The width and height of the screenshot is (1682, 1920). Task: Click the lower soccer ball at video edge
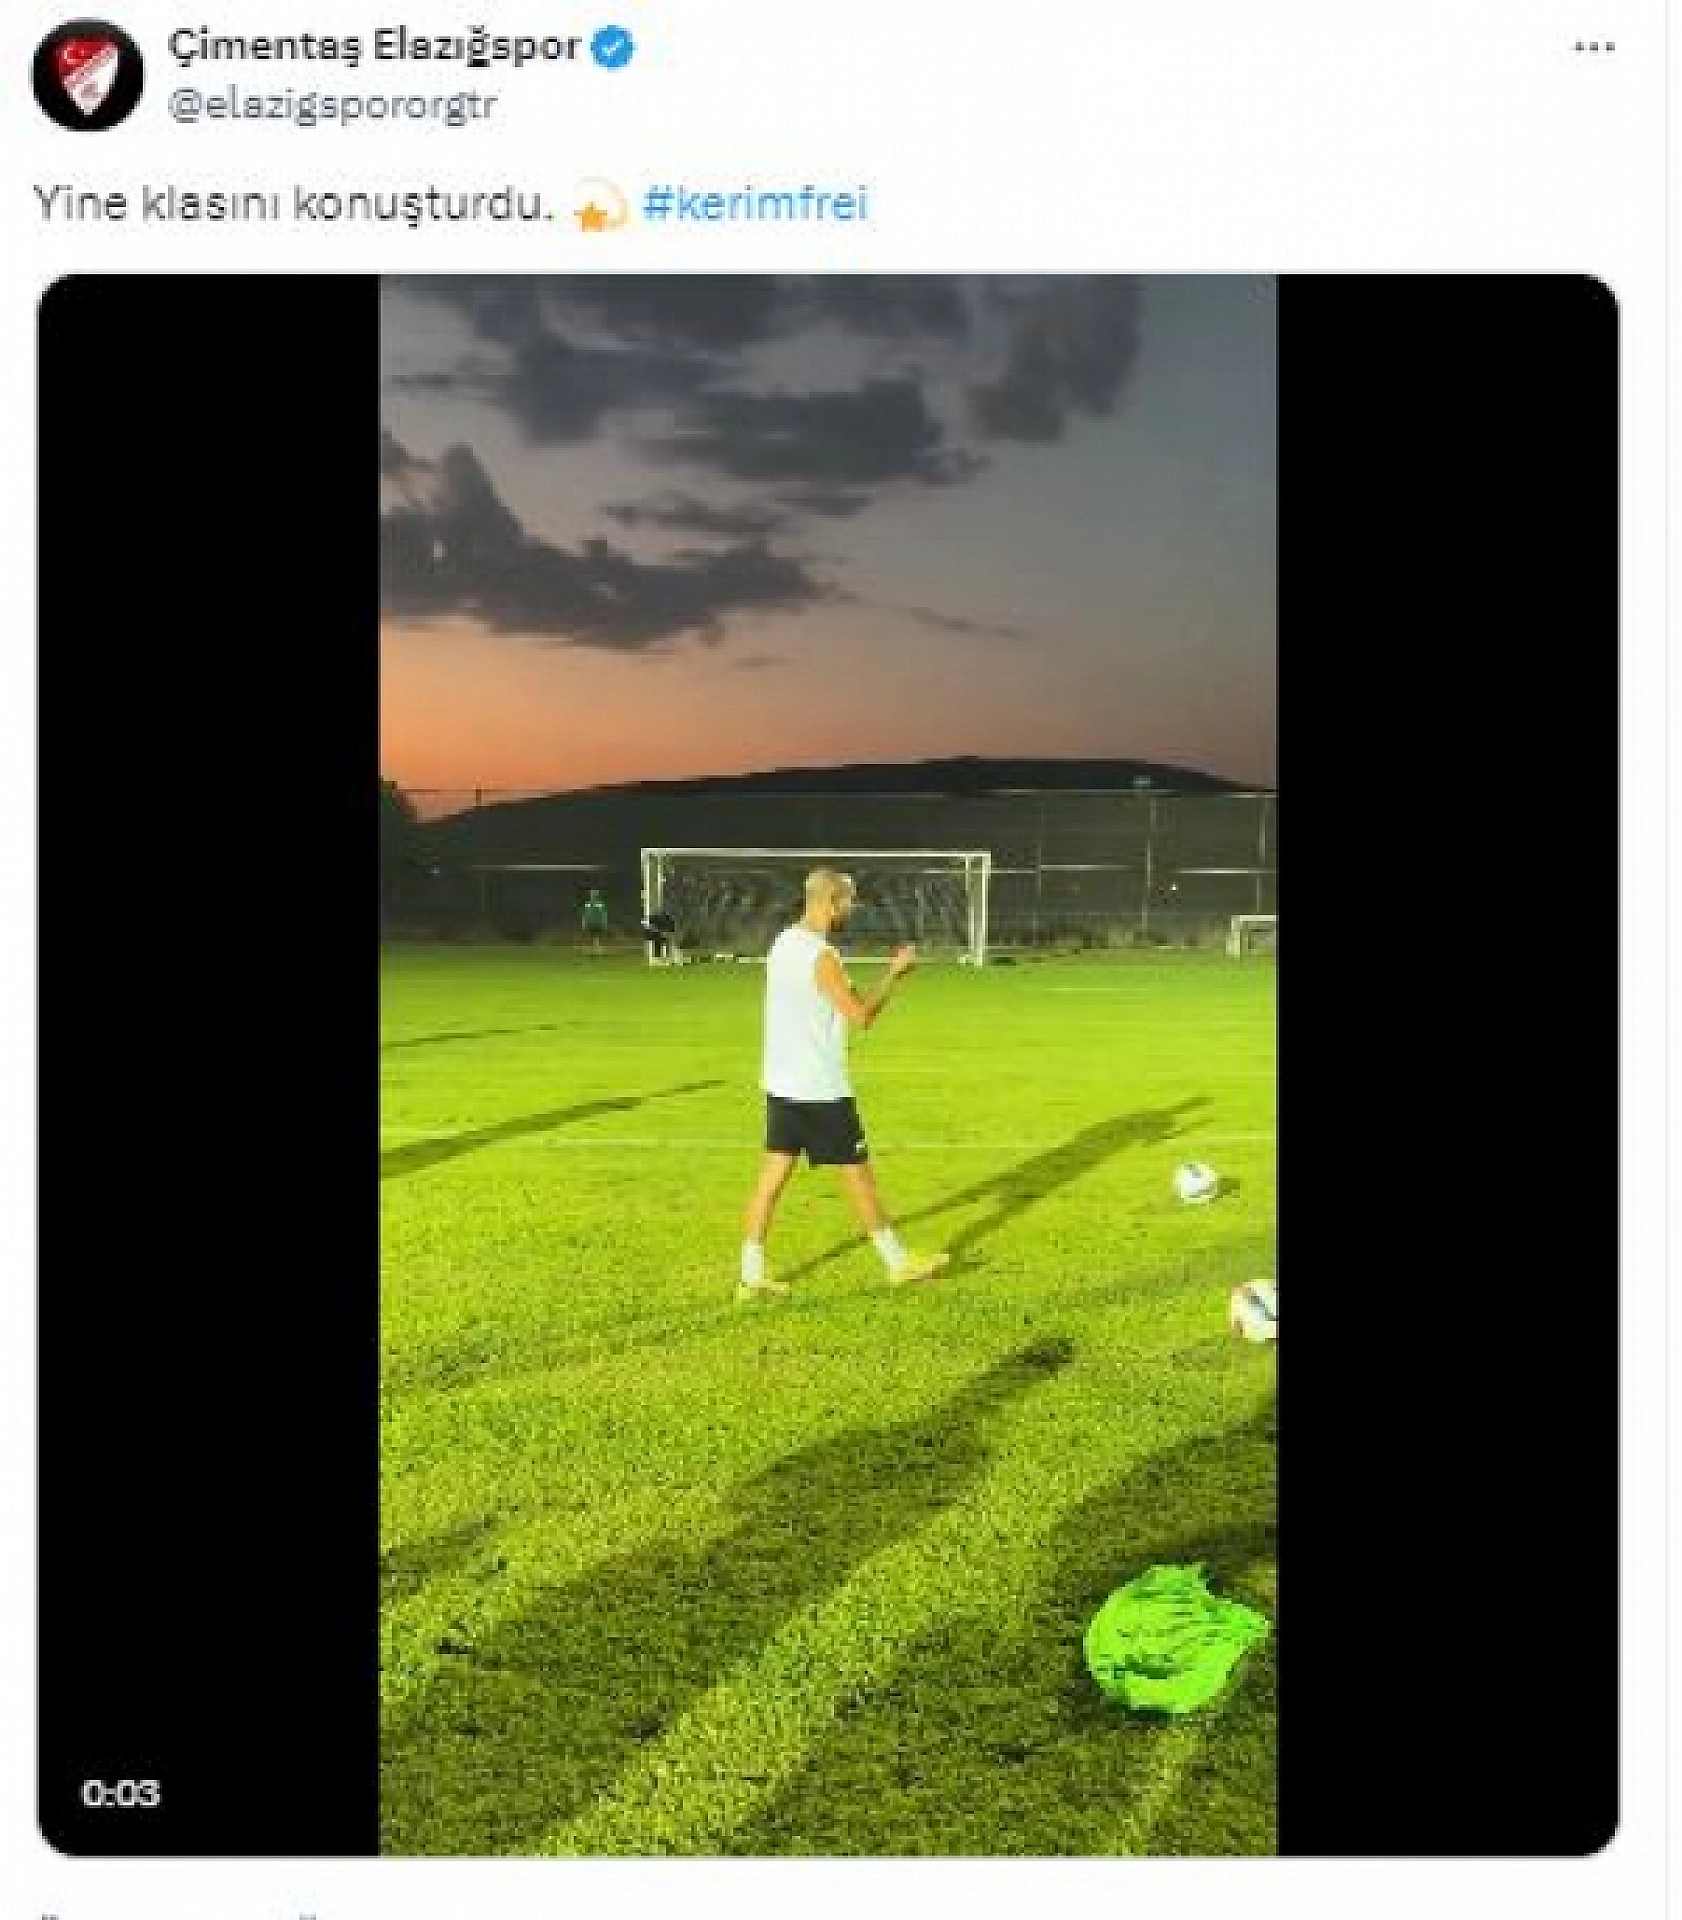(x=1254, y=1310)
